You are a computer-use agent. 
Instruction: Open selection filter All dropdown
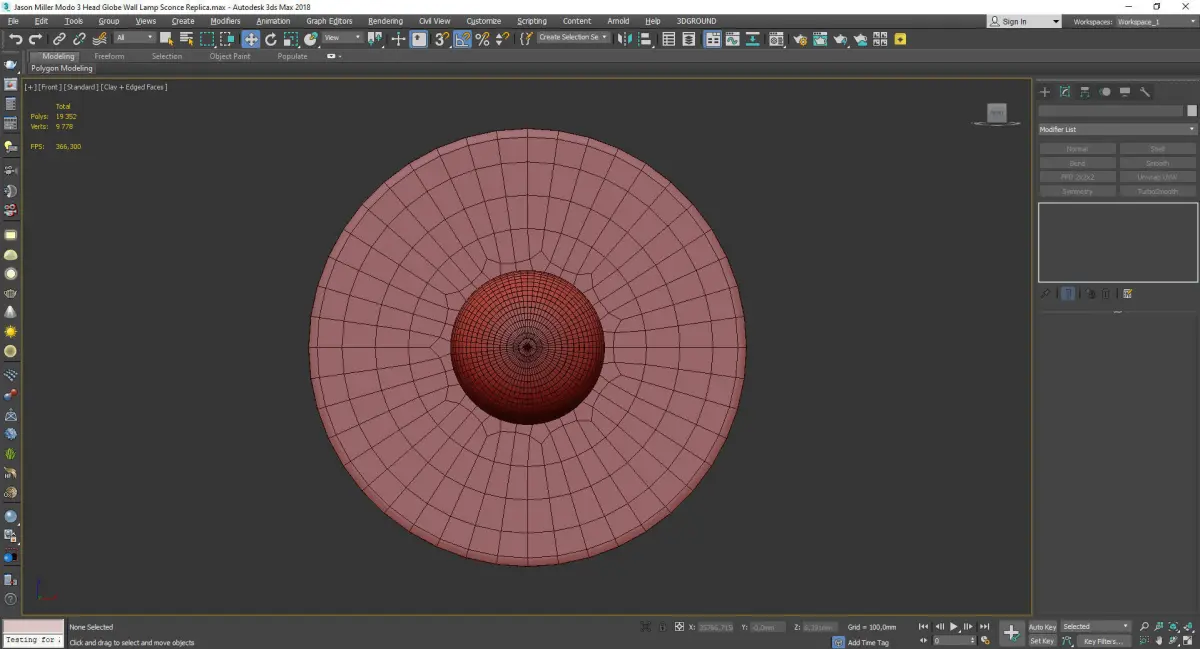[134, 38]
